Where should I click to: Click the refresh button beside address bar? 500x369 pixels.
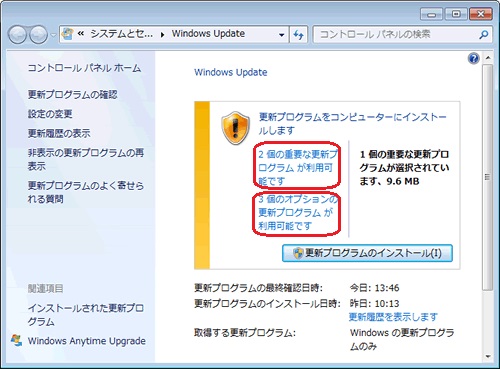click(298, 34)
